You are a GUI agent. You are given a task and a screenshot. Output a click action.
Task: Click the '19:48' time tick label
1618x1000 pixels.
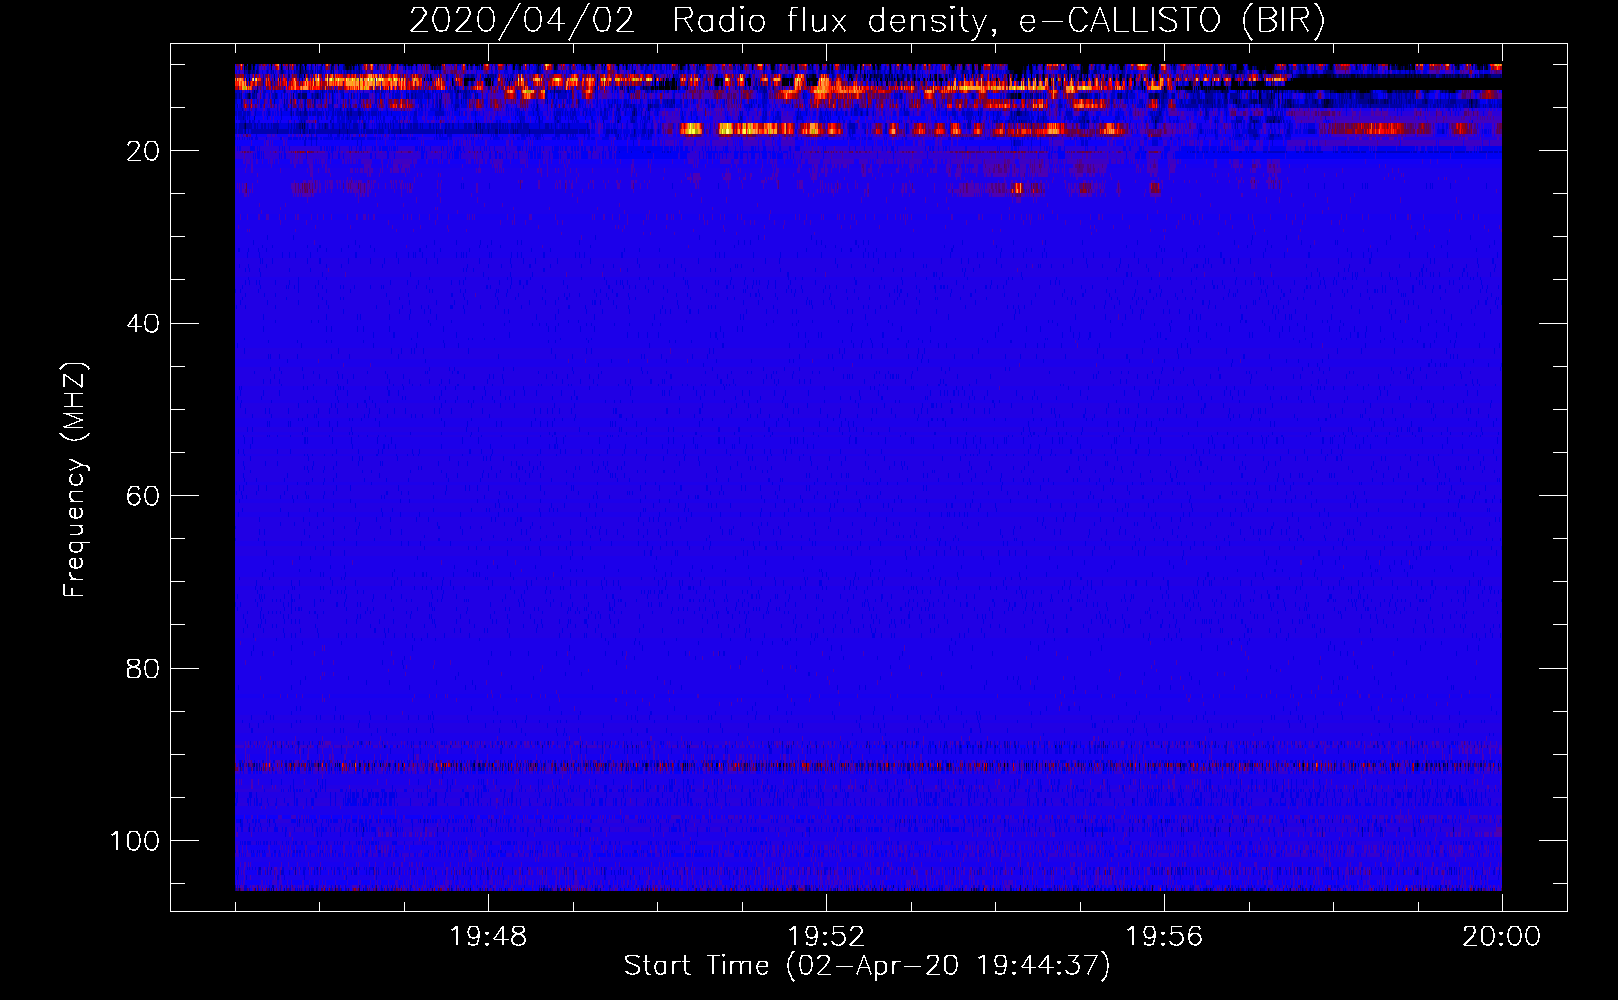(488, 937)
